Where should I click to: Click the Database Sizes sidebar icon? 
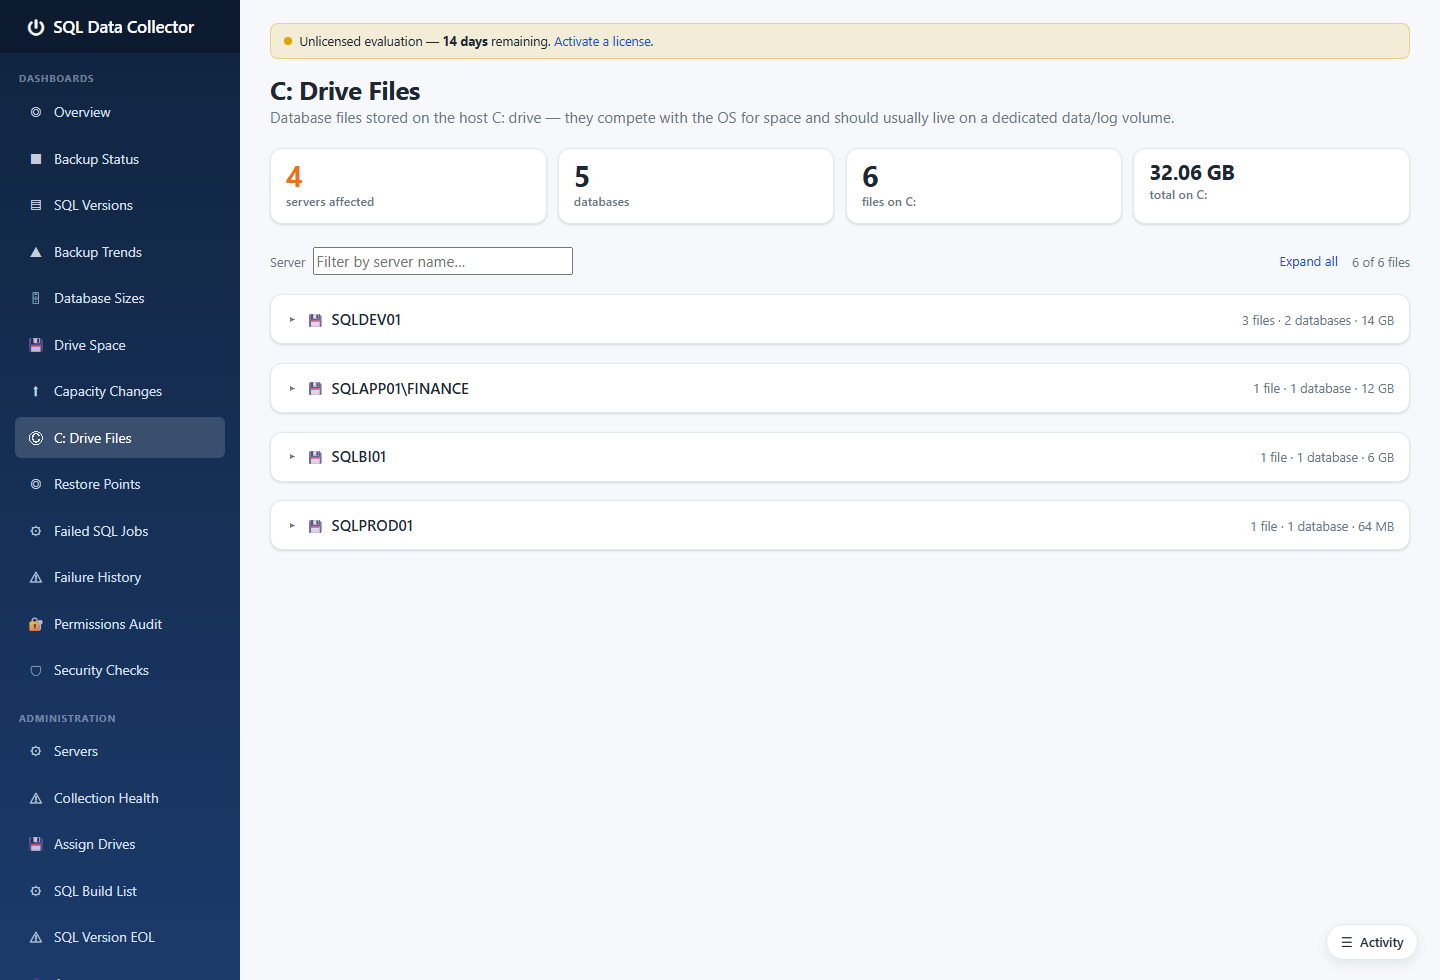36,298
